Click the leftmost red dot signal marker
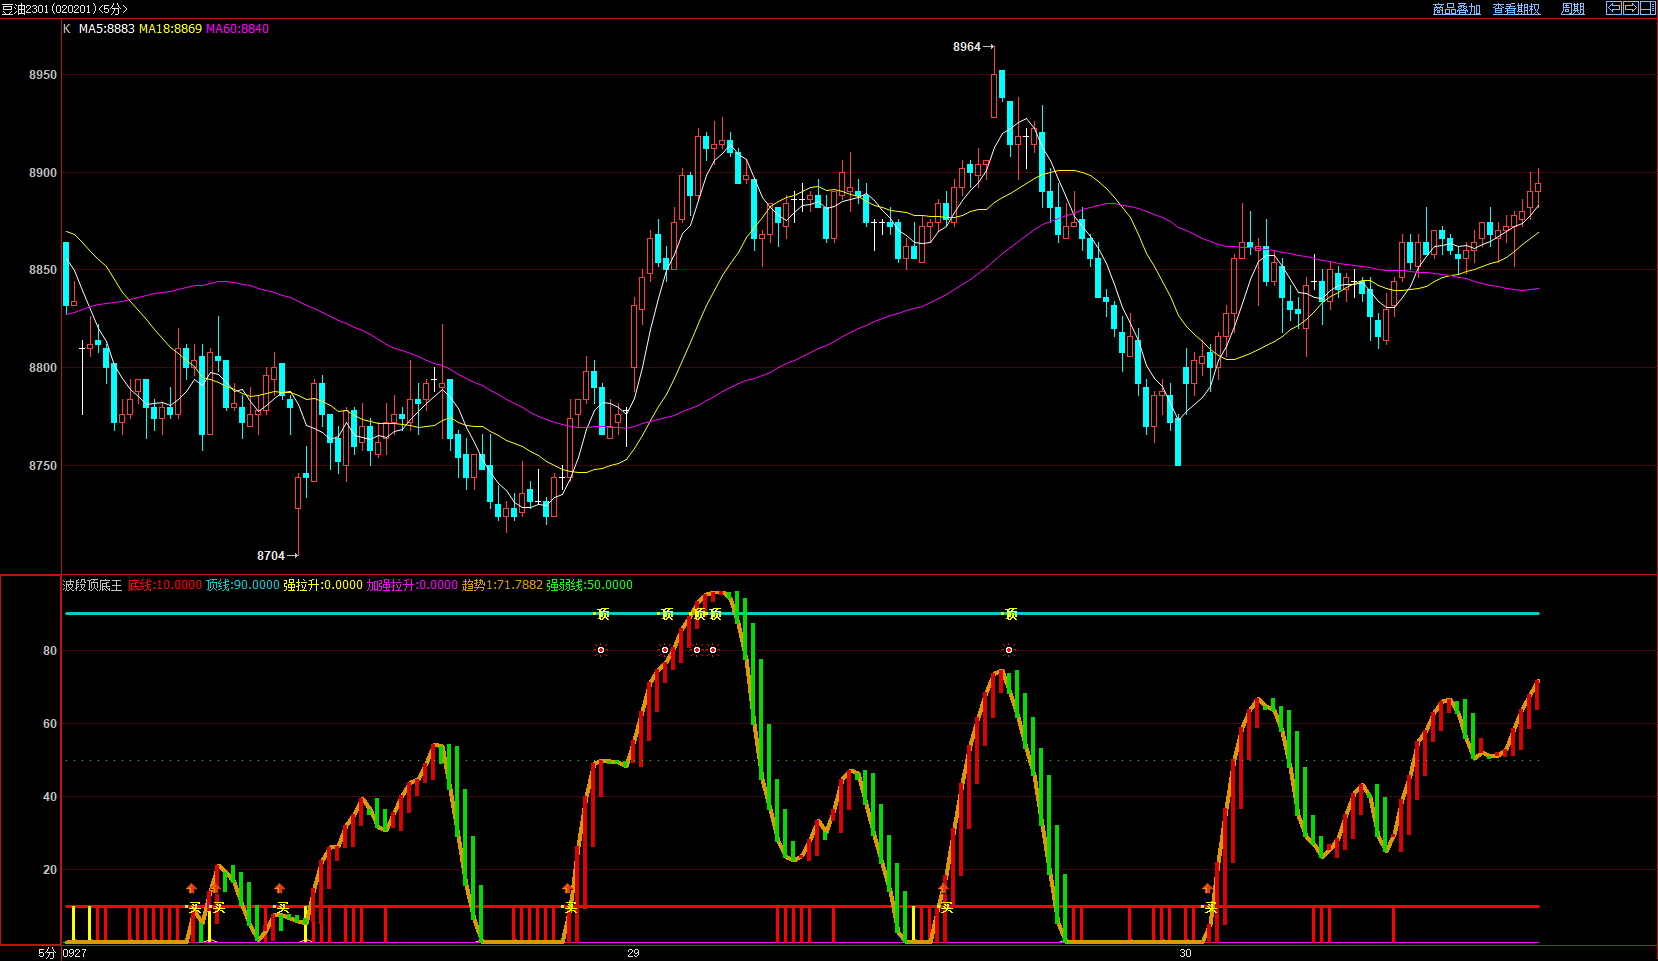Viewport: 1658px width, 961px height. pyautogui.click(x=601, y=650)
